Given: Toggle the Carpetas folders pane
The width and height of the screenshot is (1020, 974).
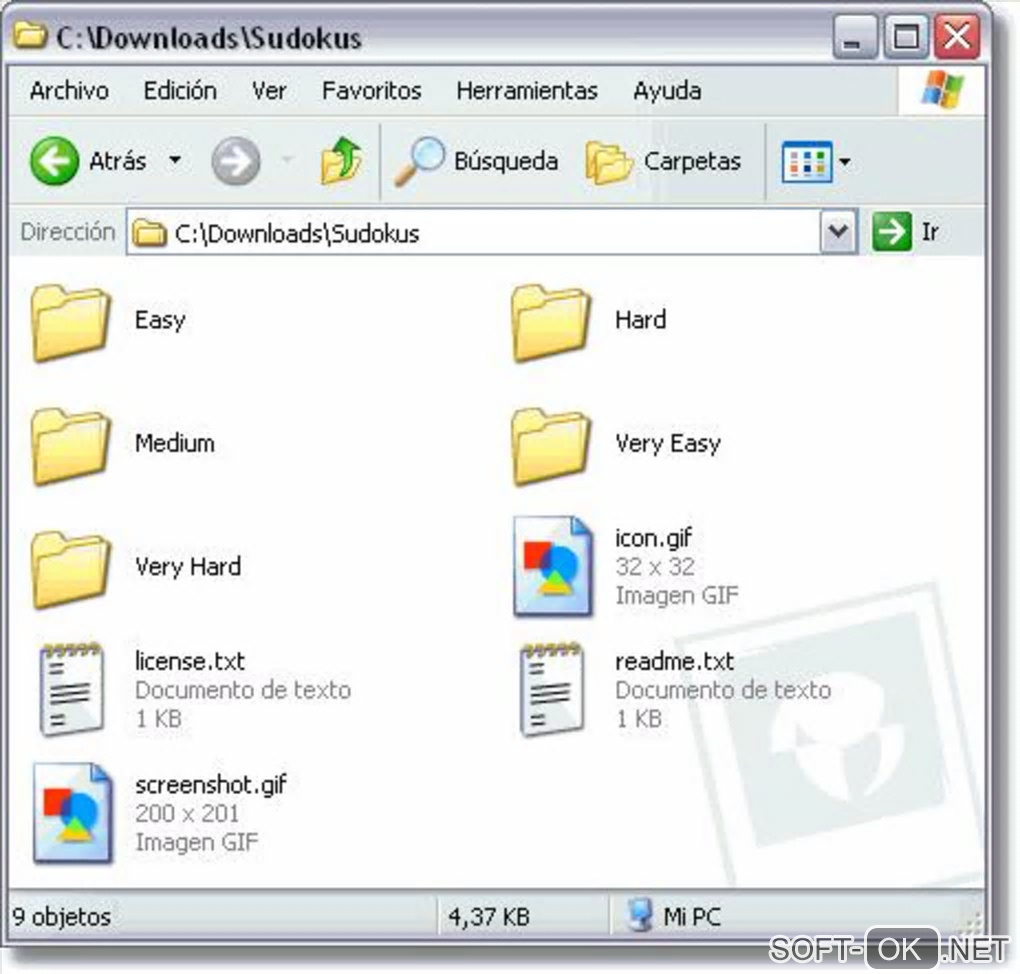Looking at the screenshot, I should [x=664, y=161].
